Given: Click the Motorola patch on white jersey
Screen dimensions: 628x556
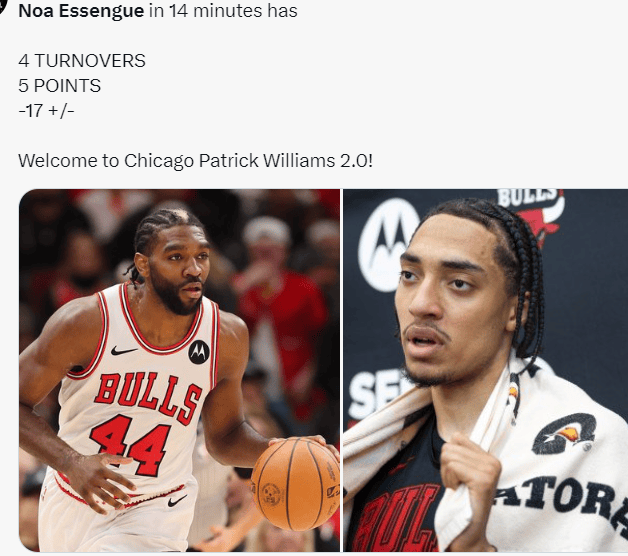Looking at the screenshot, I should click(199, 352).
